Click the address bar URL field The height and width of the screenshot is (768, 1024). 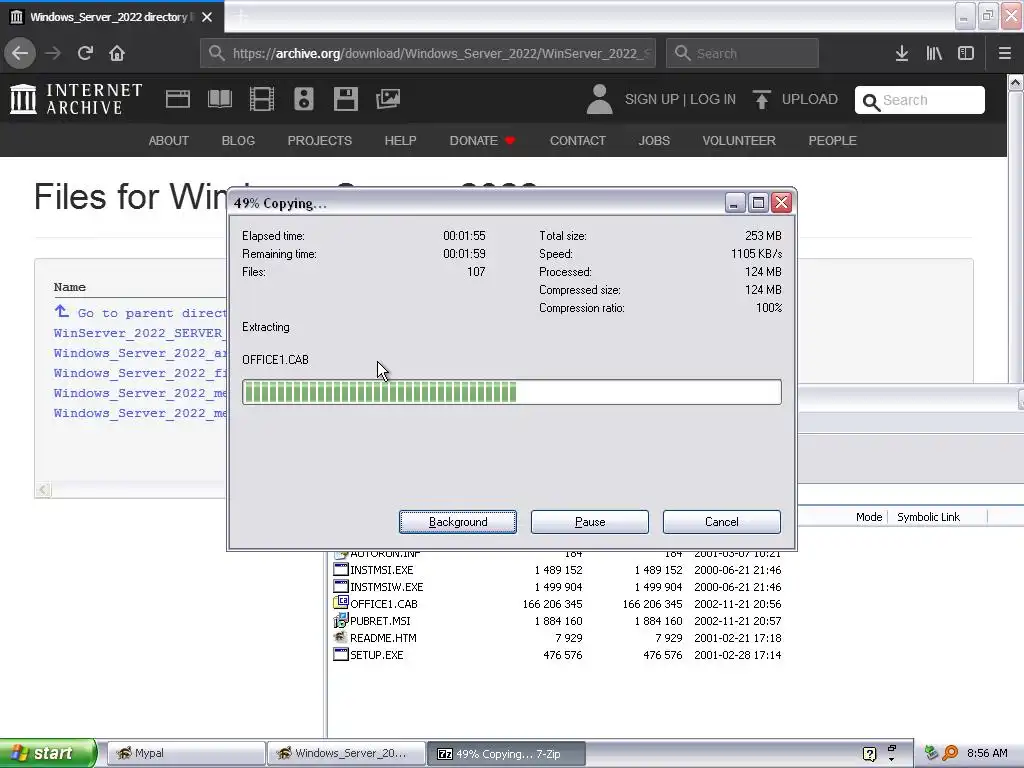[428, 53]
